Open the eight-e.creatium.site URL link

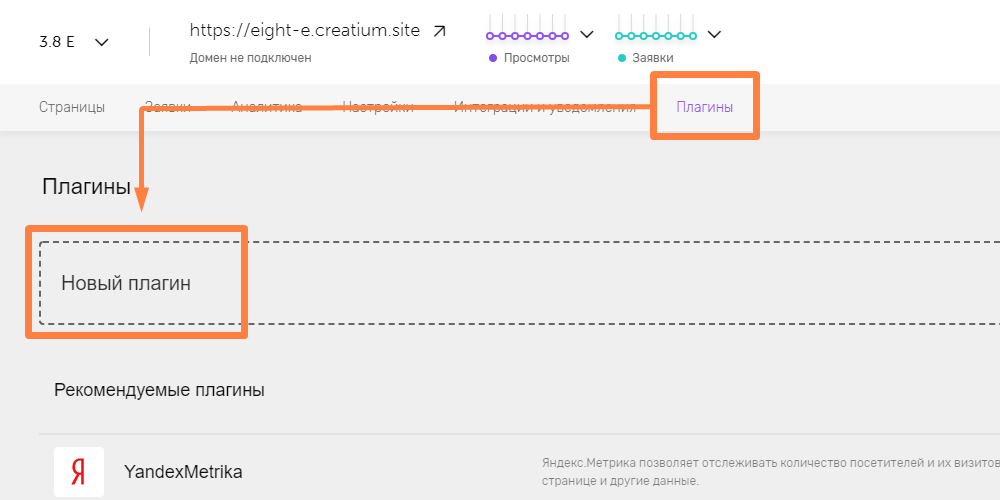click(x=305, y=31)
